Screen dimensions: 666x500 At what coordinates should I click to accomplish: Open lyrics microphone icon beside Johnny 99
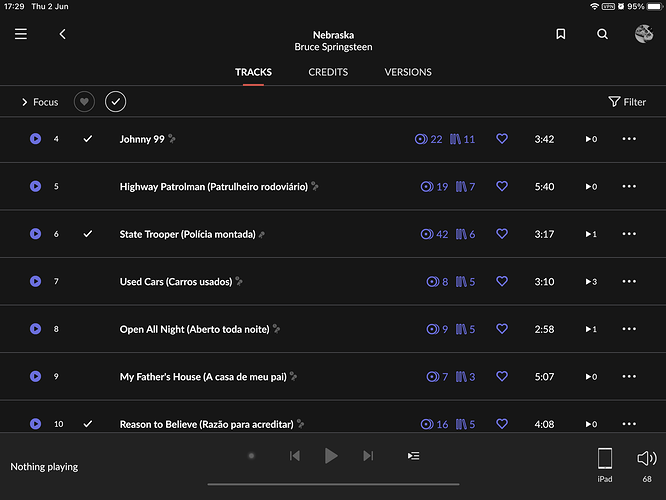(172, 139)
